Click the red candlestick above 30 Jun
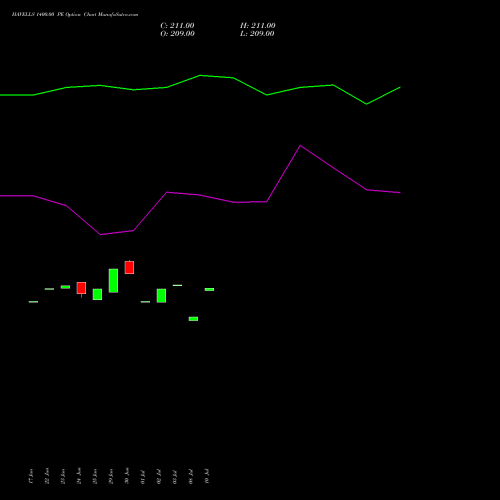 (129, 267)
